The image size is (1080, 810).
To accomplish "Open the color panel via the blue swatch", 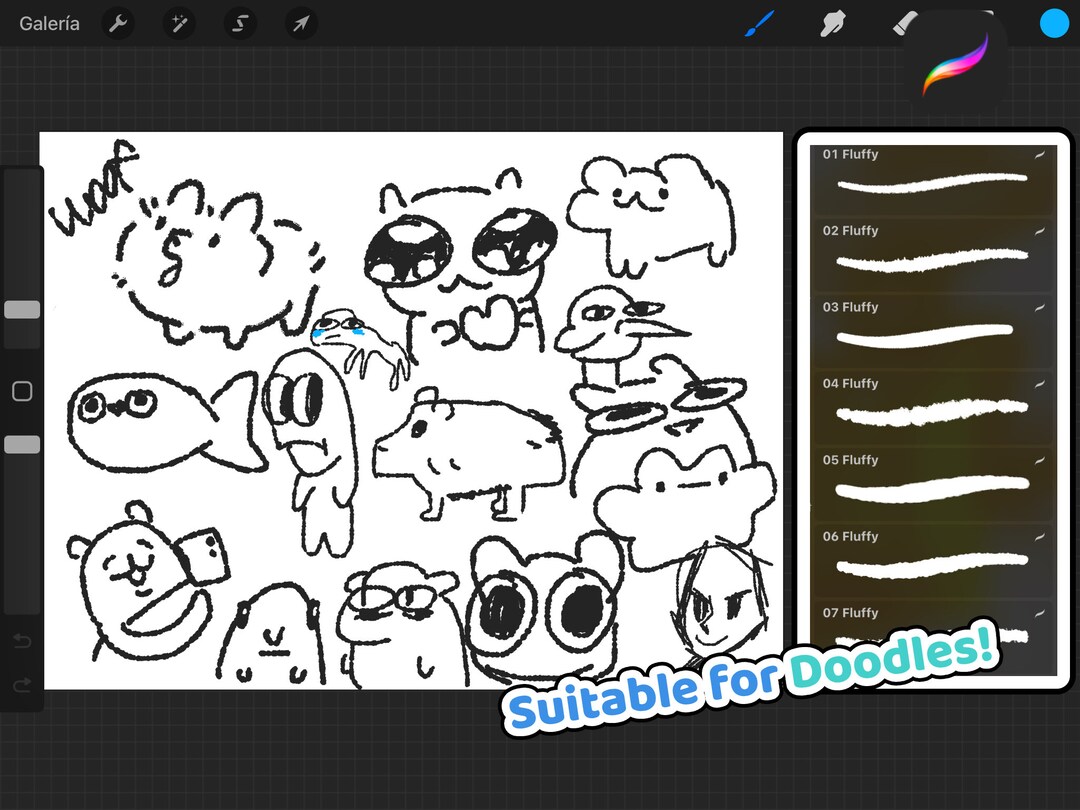I will pyautogui.click(x=1055, y=23).
